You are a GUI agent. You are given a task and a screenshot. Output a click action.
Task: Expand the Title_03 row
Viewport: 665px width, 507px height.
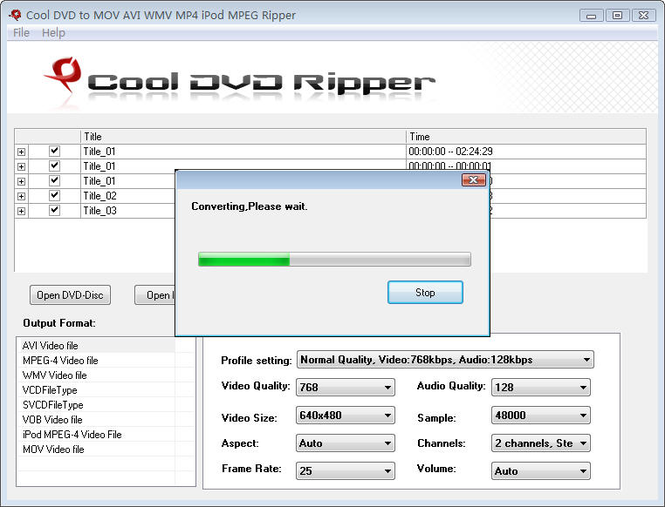(21, 211)
